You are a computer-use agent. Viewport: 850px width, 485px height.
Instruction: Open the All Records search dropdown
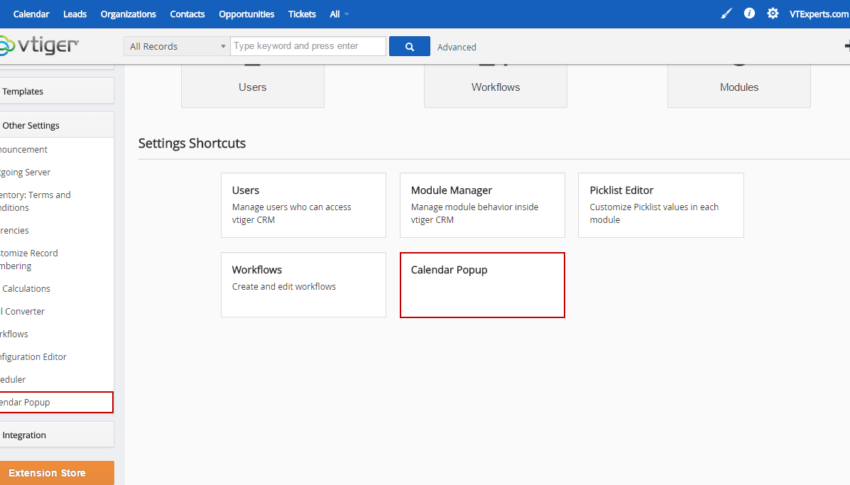pyautogui.click(x=176, y=46)
